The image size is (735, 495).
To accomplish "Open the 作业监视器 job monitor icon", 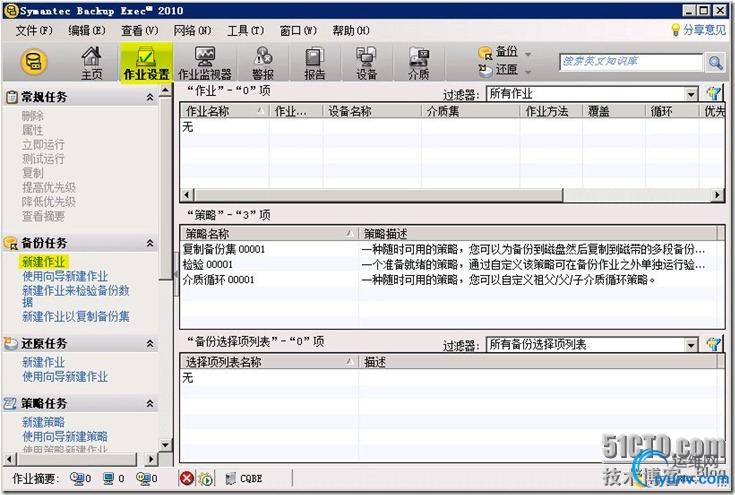I will pos(205,63).
